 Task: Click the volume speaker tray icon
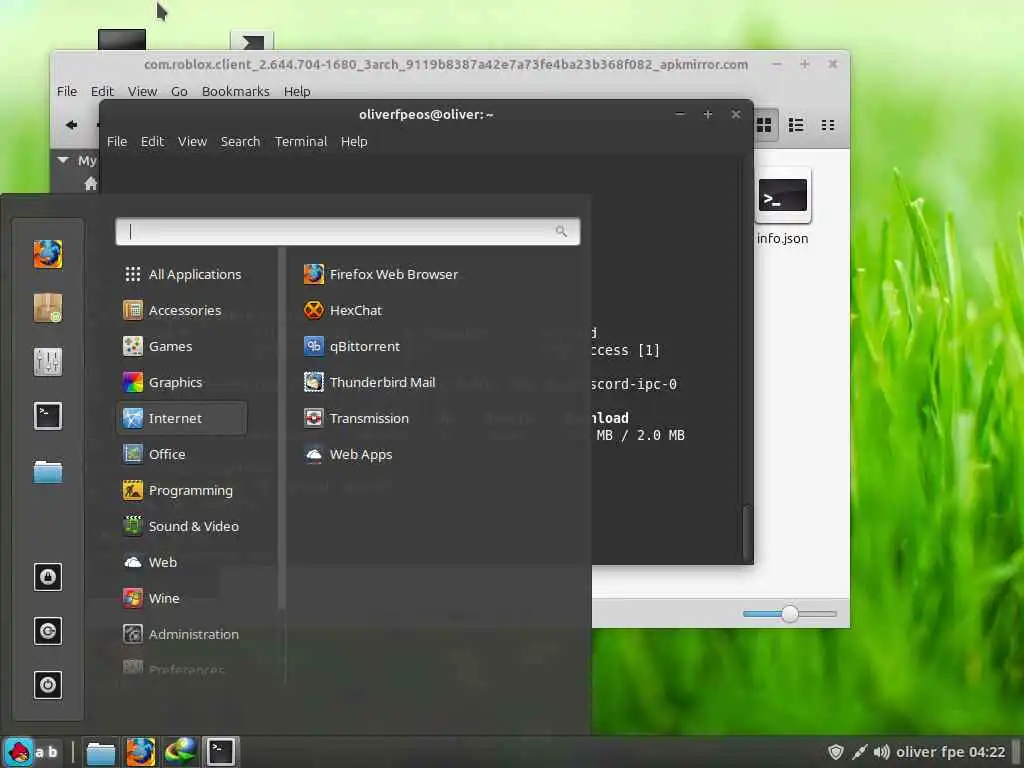point(882,752)
